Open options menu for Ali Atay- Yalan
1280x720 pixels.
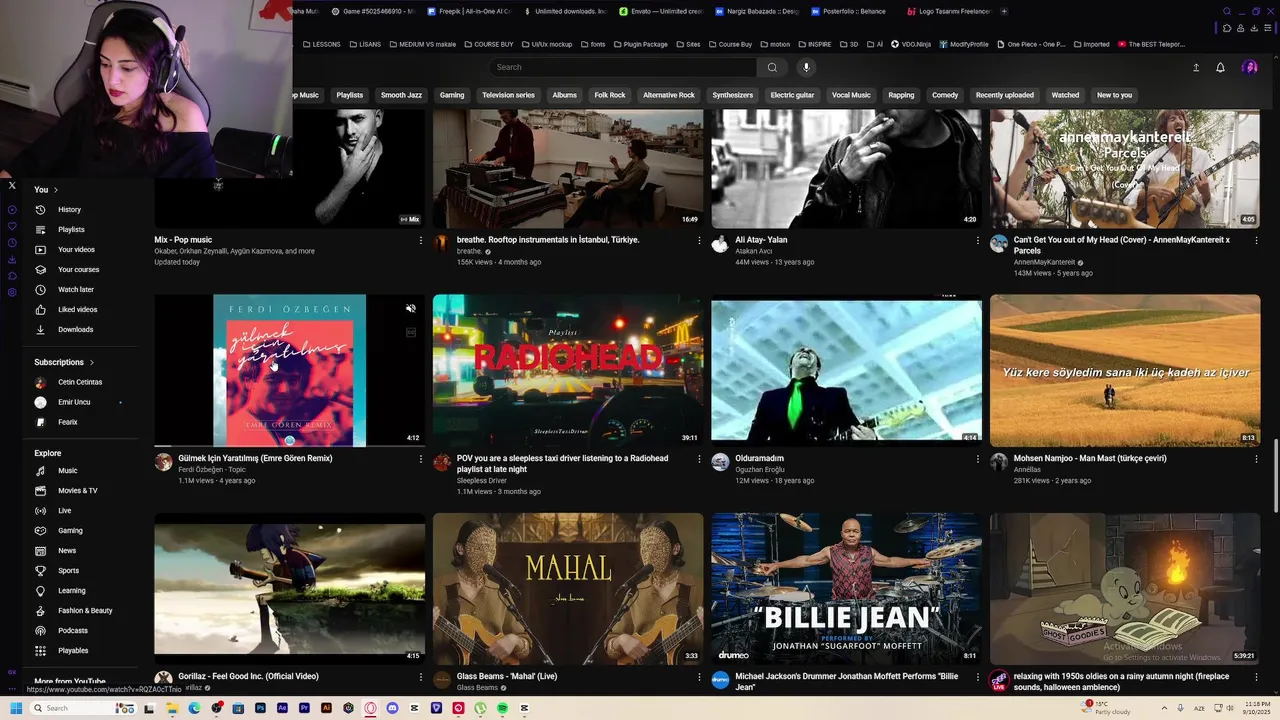(978, 240)
